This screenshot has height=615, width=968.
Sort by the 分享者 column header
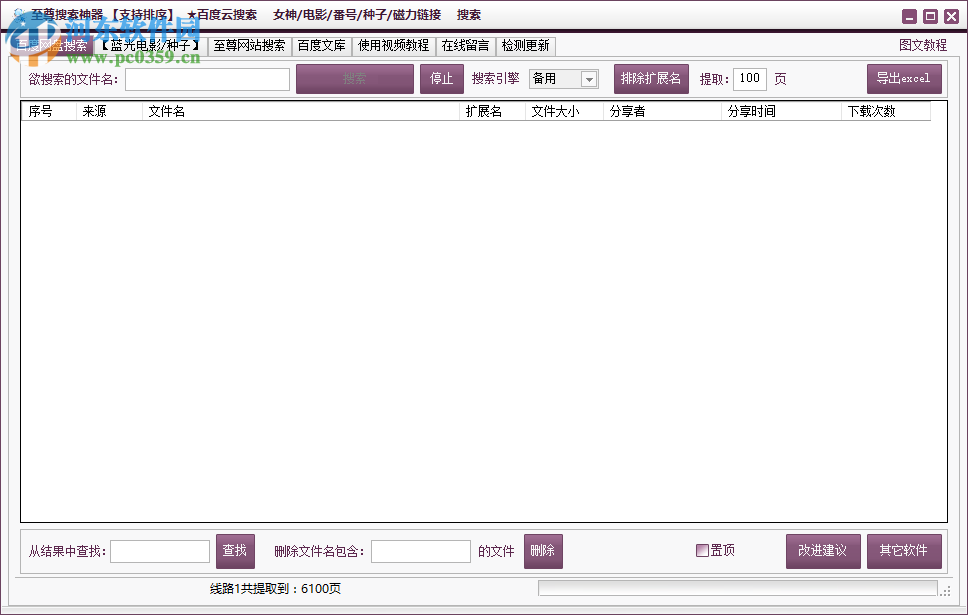662,111
